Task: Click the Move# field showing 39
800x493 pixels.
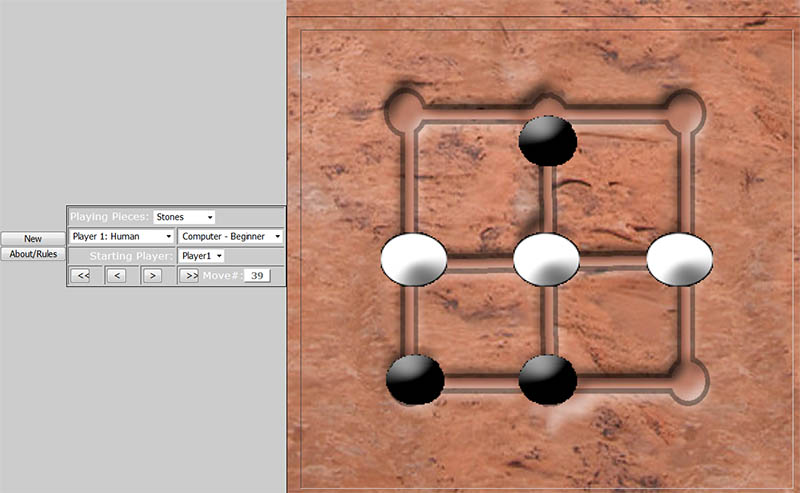Action: (x=257, y=276)
